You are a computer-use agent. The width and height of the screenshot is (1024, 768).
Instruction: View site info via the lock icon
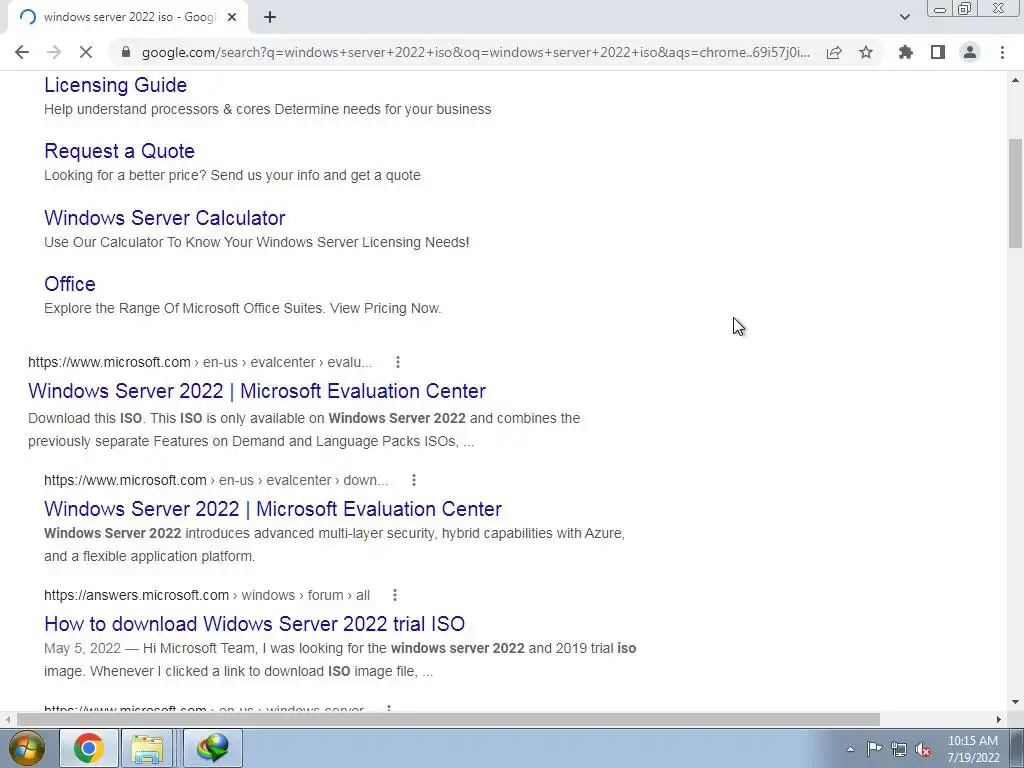point(126,52)
